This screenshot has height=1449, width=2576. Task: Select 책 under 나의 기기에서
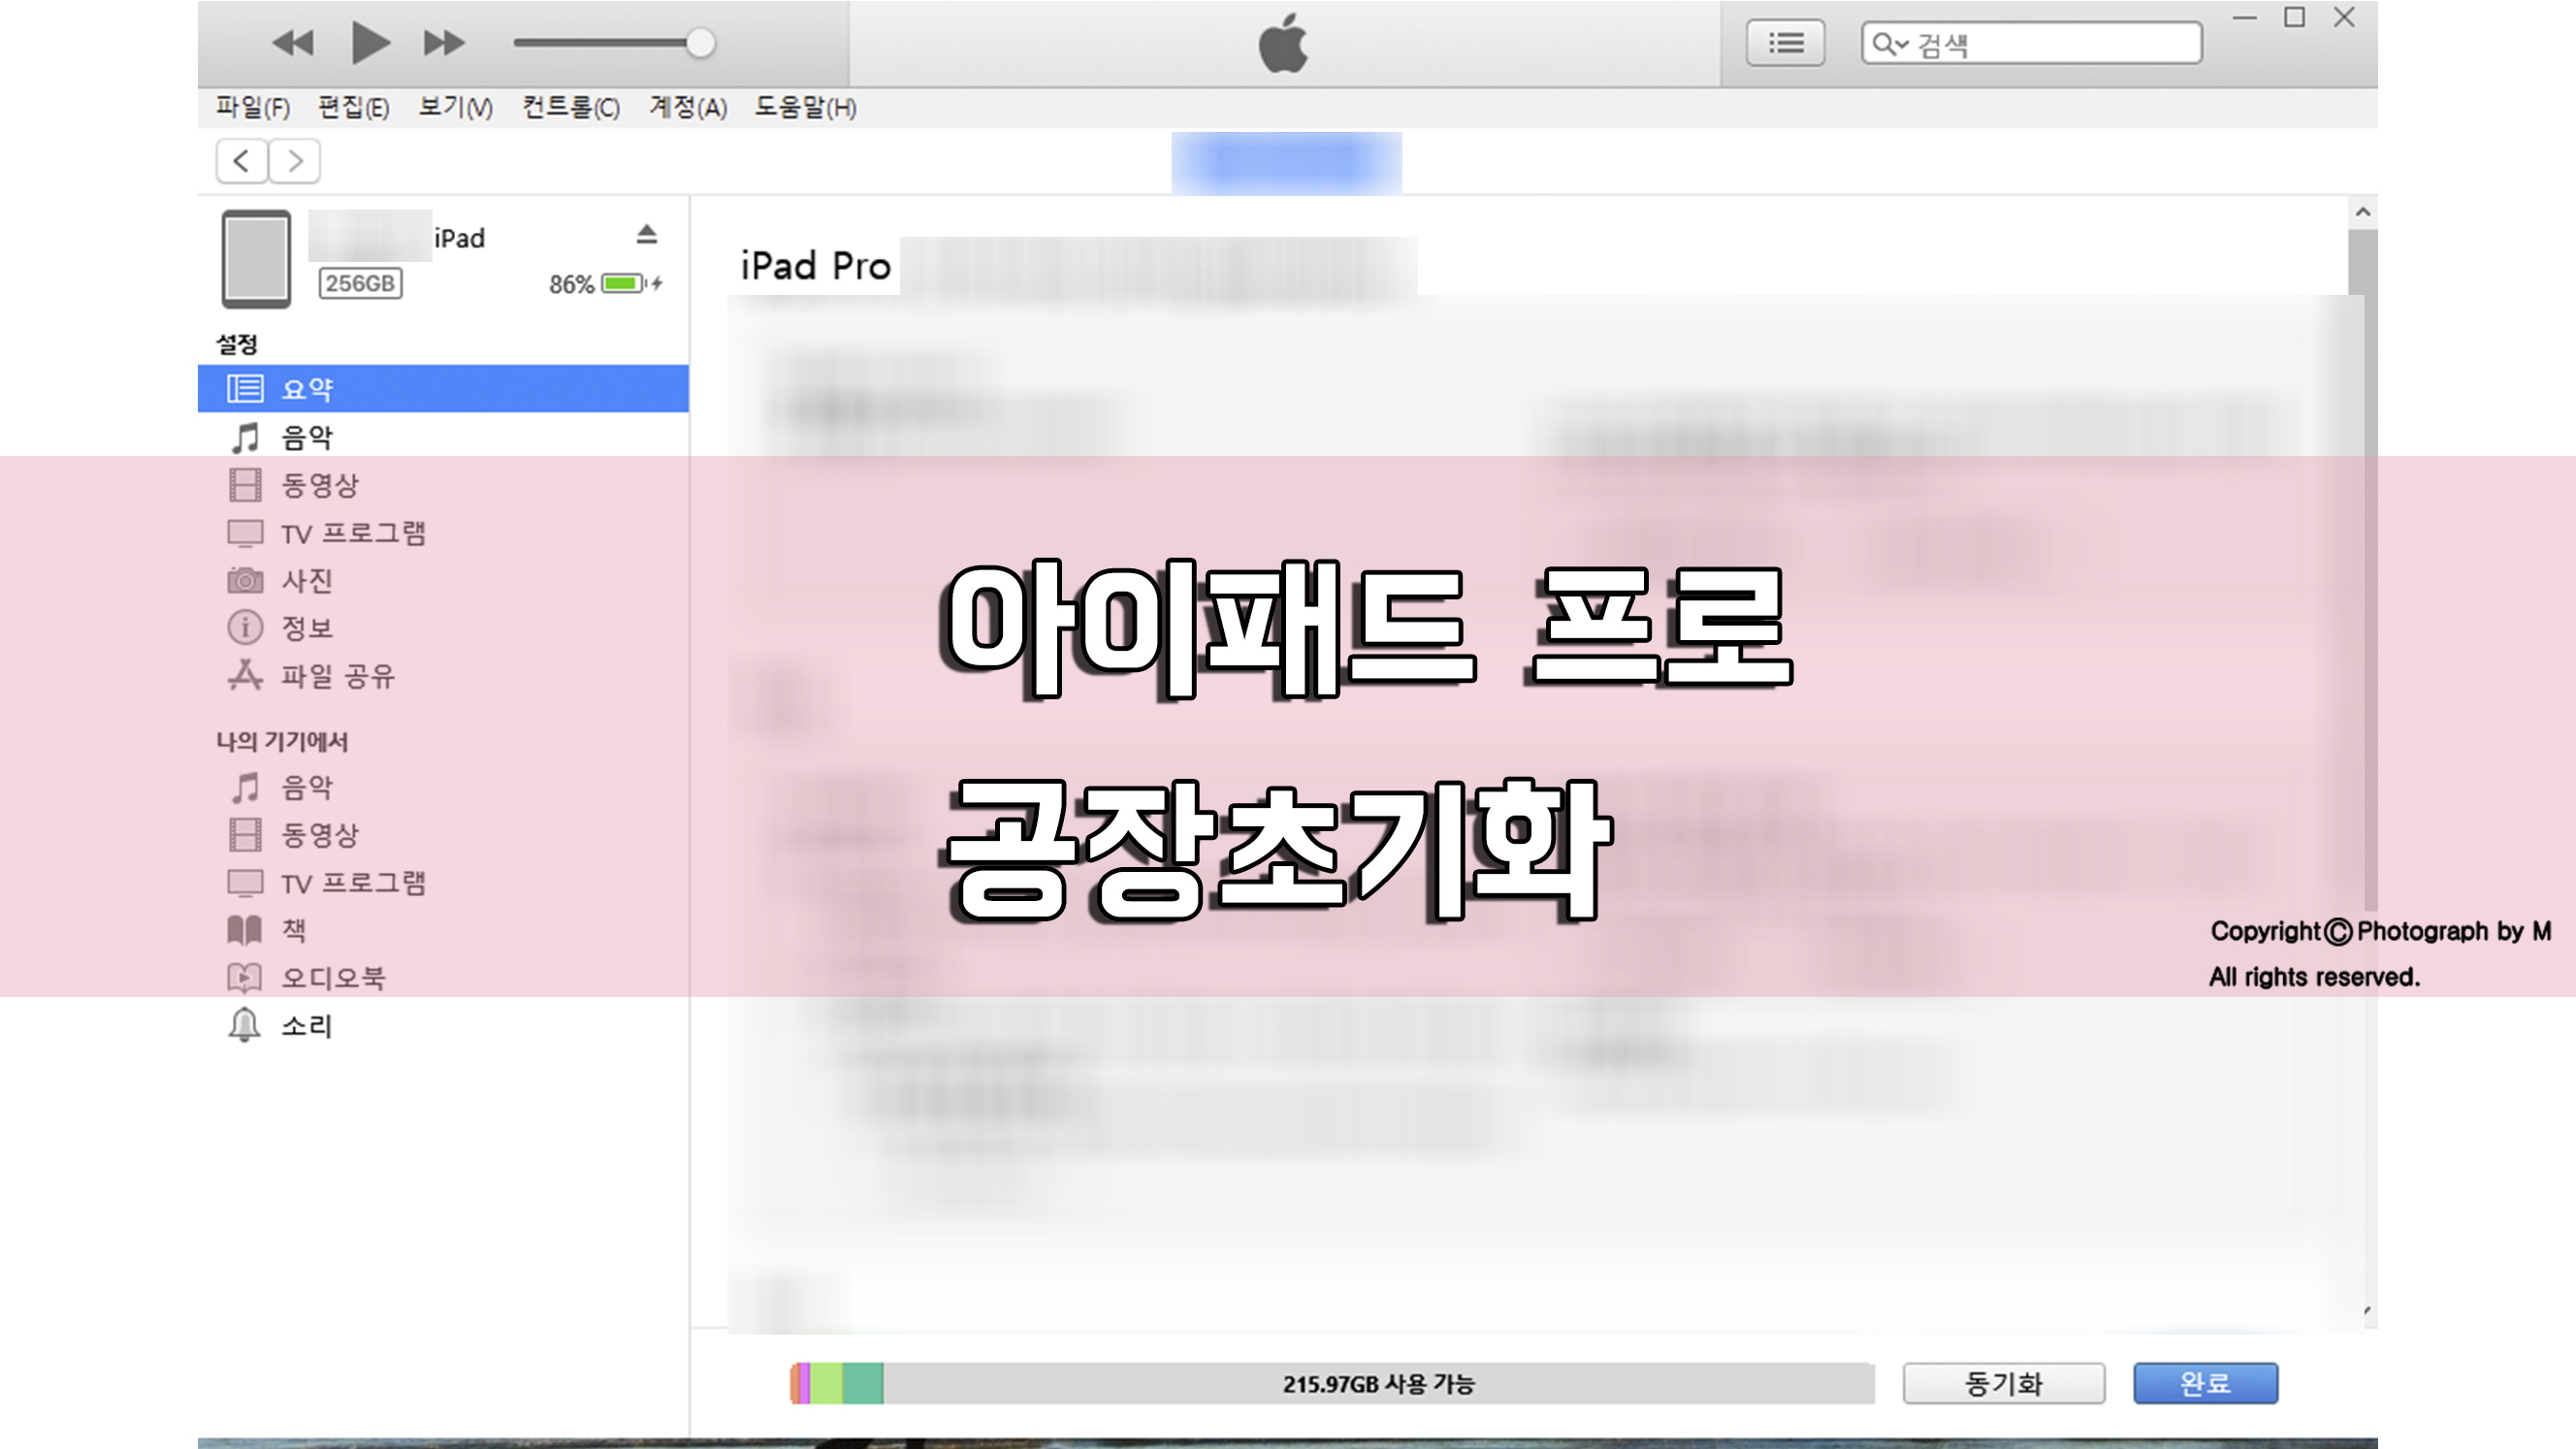[294, 930]
